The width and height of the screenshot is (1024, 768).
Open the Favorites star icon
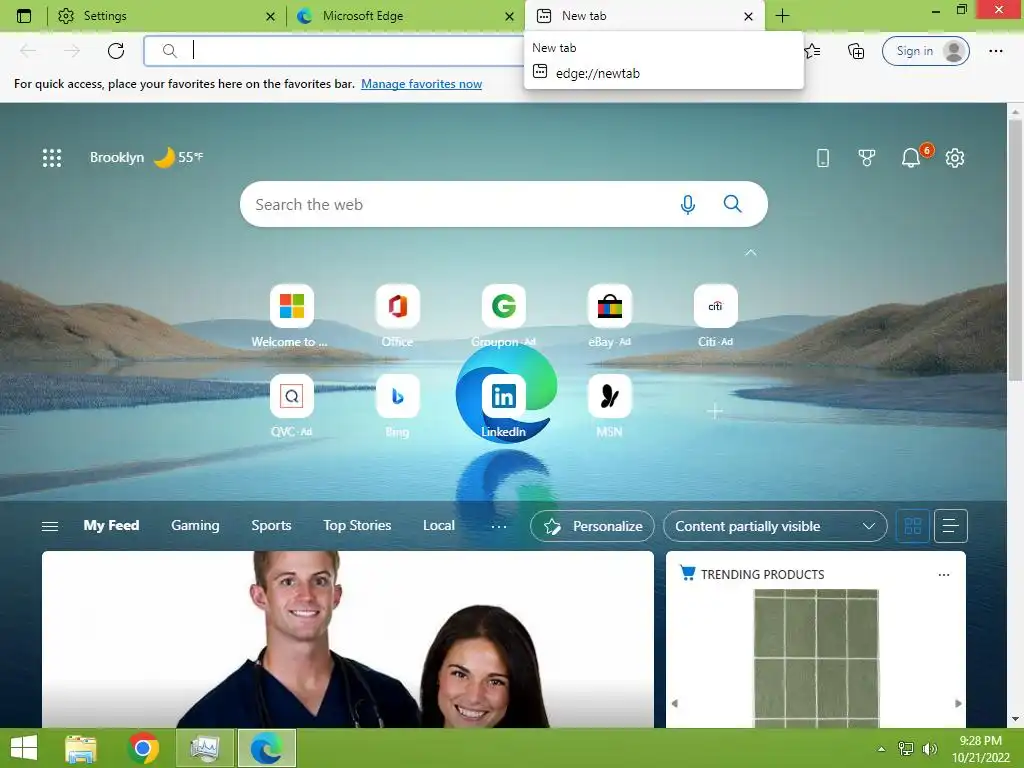point(813,50)
